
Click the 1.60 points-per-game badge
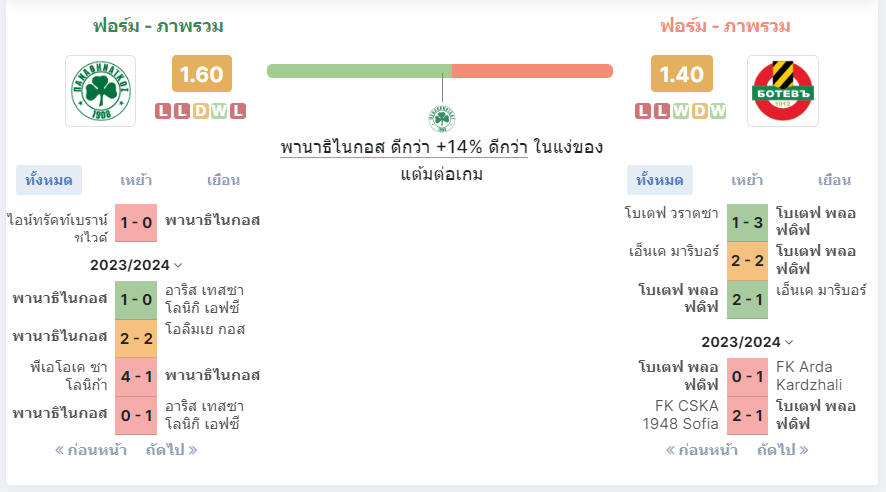(202, 73)
